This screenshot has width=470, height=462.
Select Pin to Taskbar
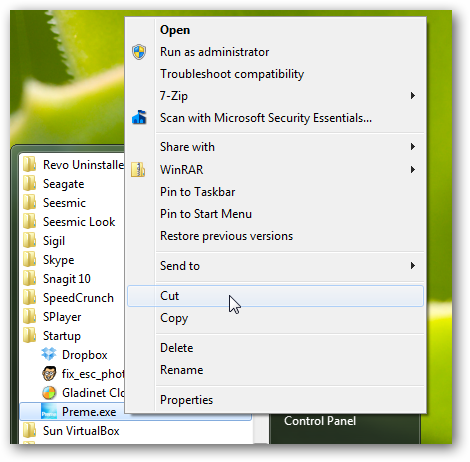pyautogui.click(x=275, y=192)
